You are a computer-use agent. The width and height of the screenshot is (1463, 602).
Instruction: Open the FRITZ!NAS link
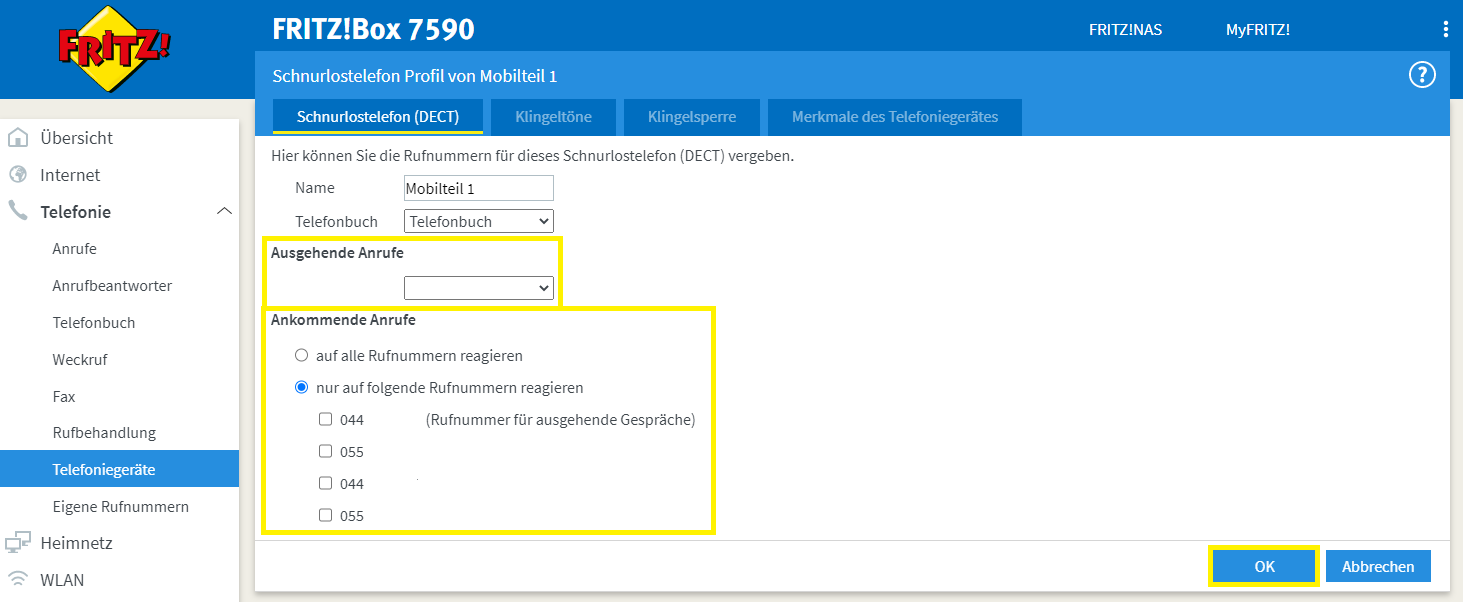click(1125, 30)
